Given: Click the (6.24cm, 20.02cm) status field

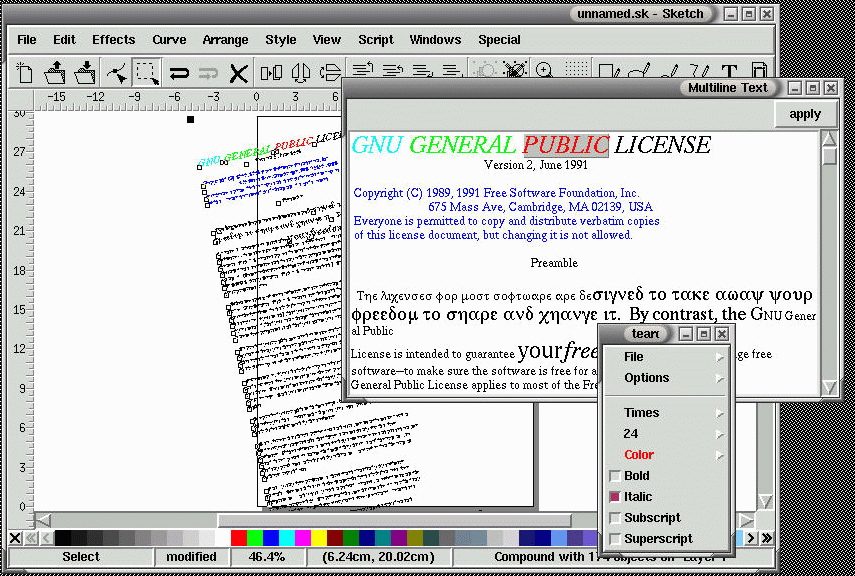Looking at the screenshot, I should pyautogui.click(x=378, y=557).
